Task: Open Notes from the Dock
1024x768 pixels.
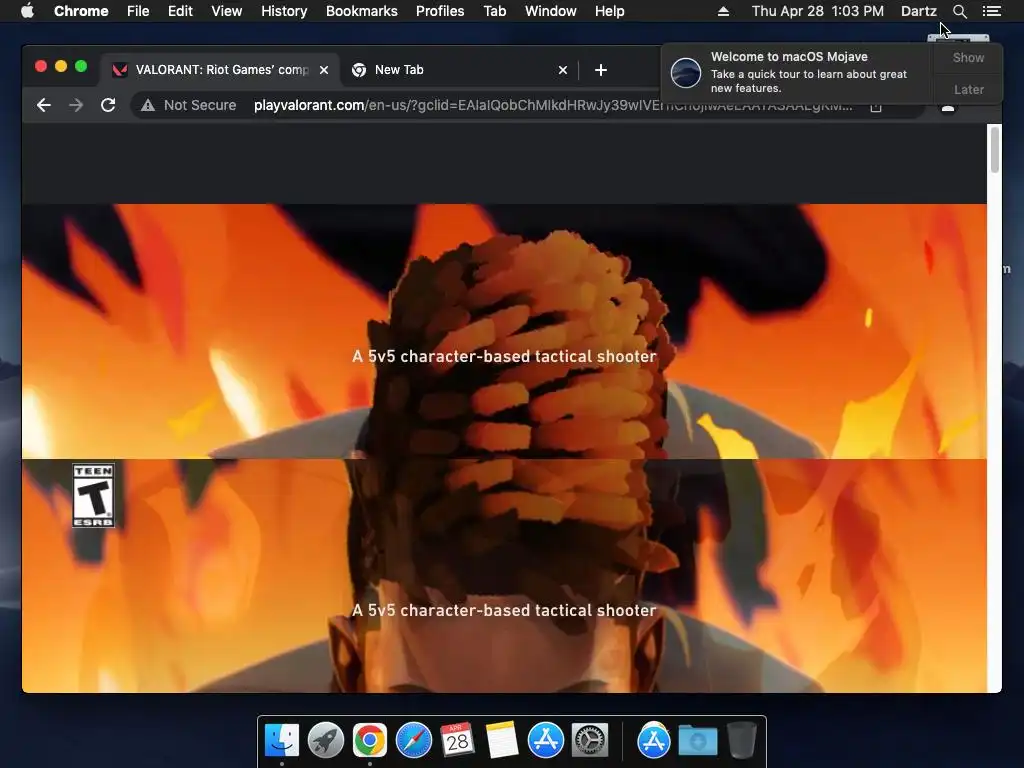Action: click(x=502, y=740)
